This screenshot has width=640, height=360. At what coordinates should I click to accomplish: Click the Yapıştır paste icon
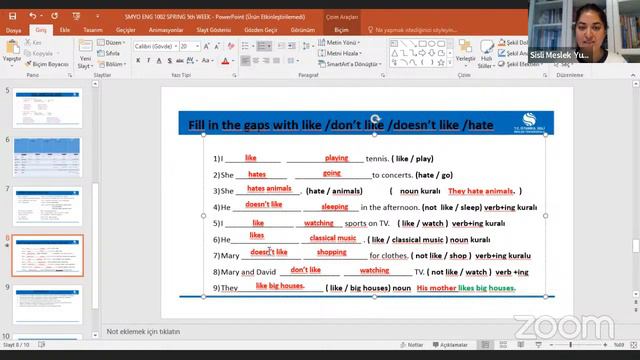[x=12, y=47]
